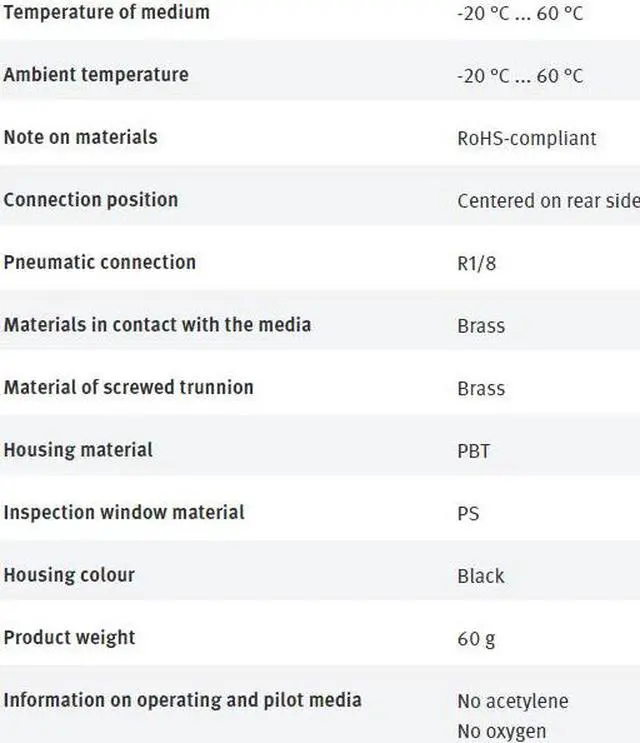The height and width of the screenshot is (743, 640).
Task: Click the "Connection position" label
Action: (91, 200)
